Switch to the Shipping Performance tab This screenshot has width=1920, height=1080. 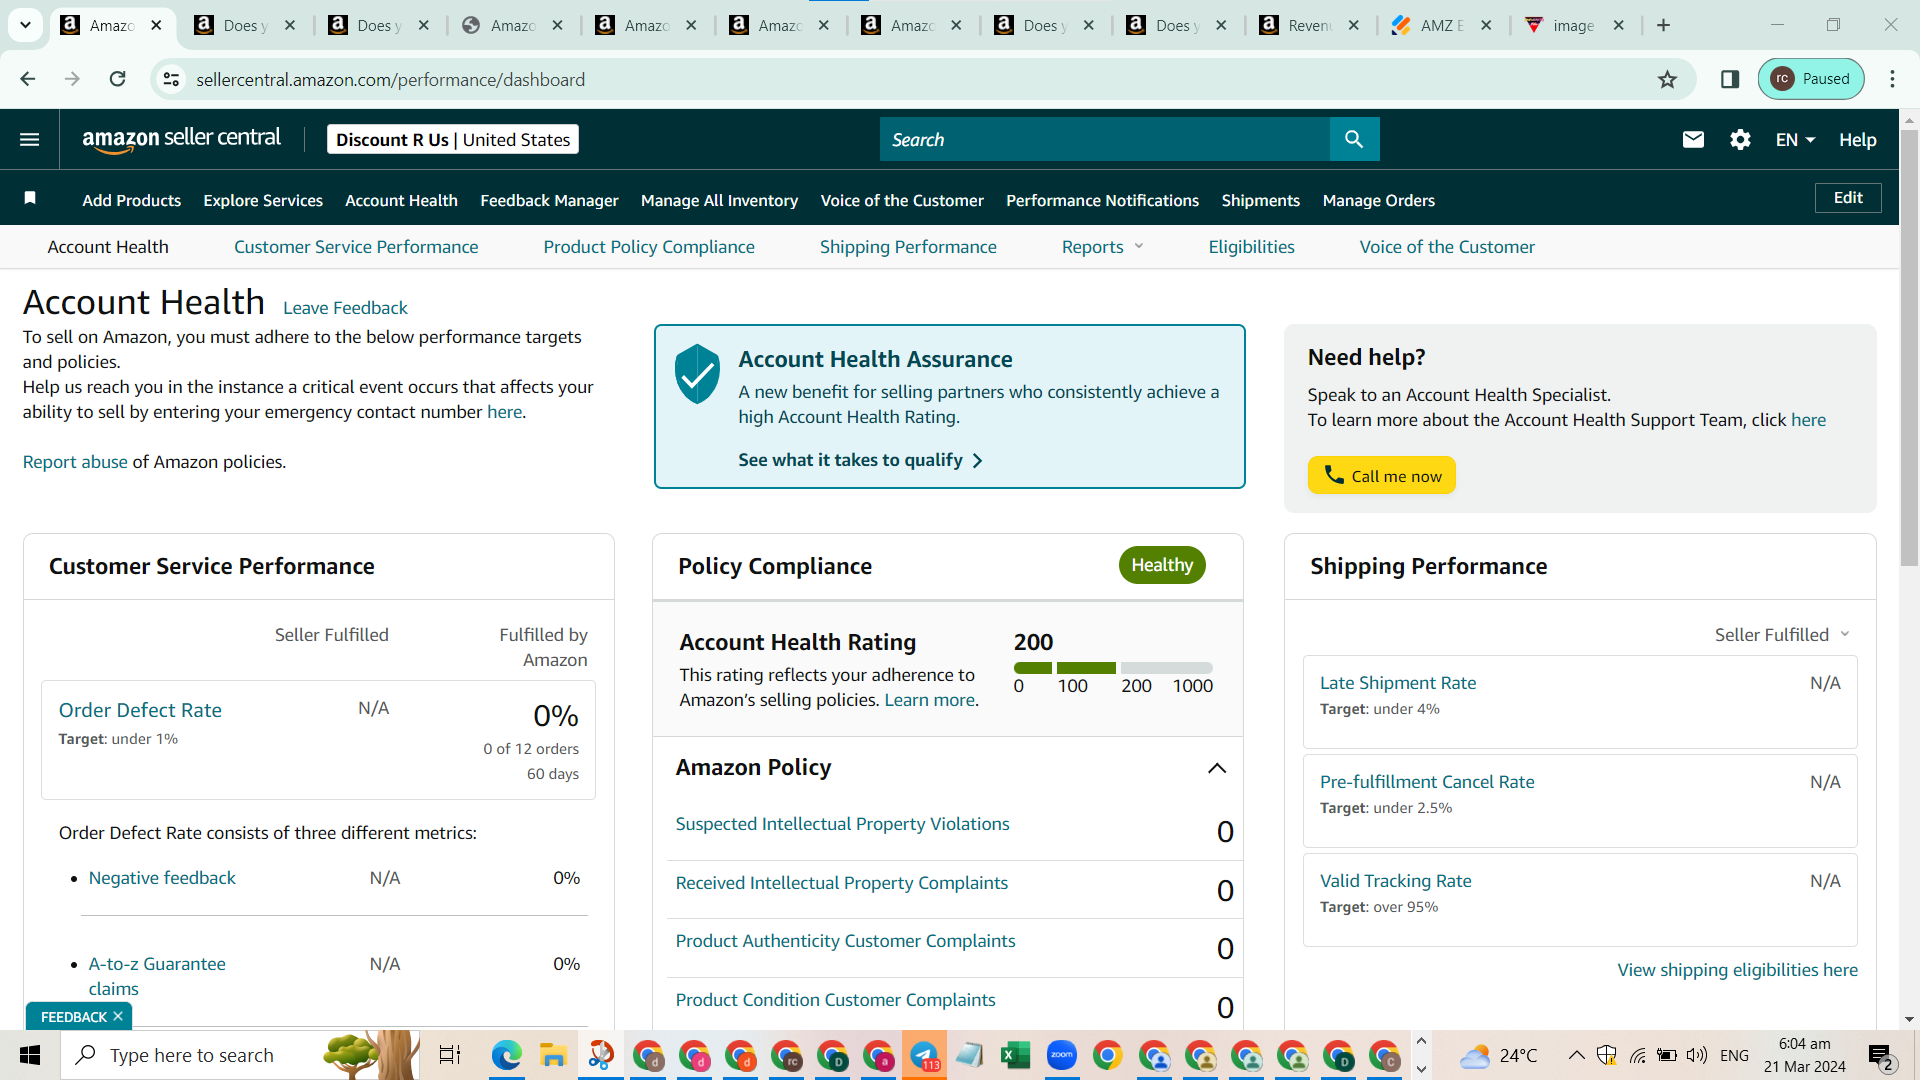[908, 247]
